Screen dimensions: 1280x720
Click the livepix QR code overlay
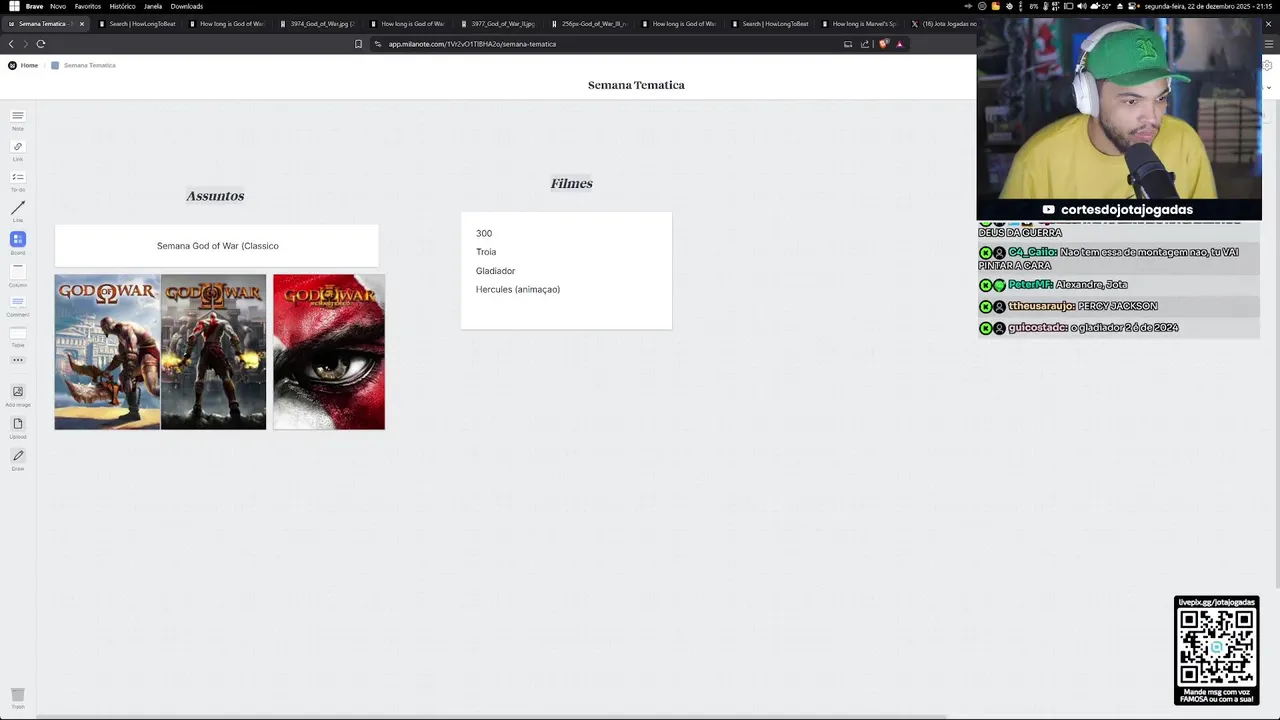[x=1216, y=650]
